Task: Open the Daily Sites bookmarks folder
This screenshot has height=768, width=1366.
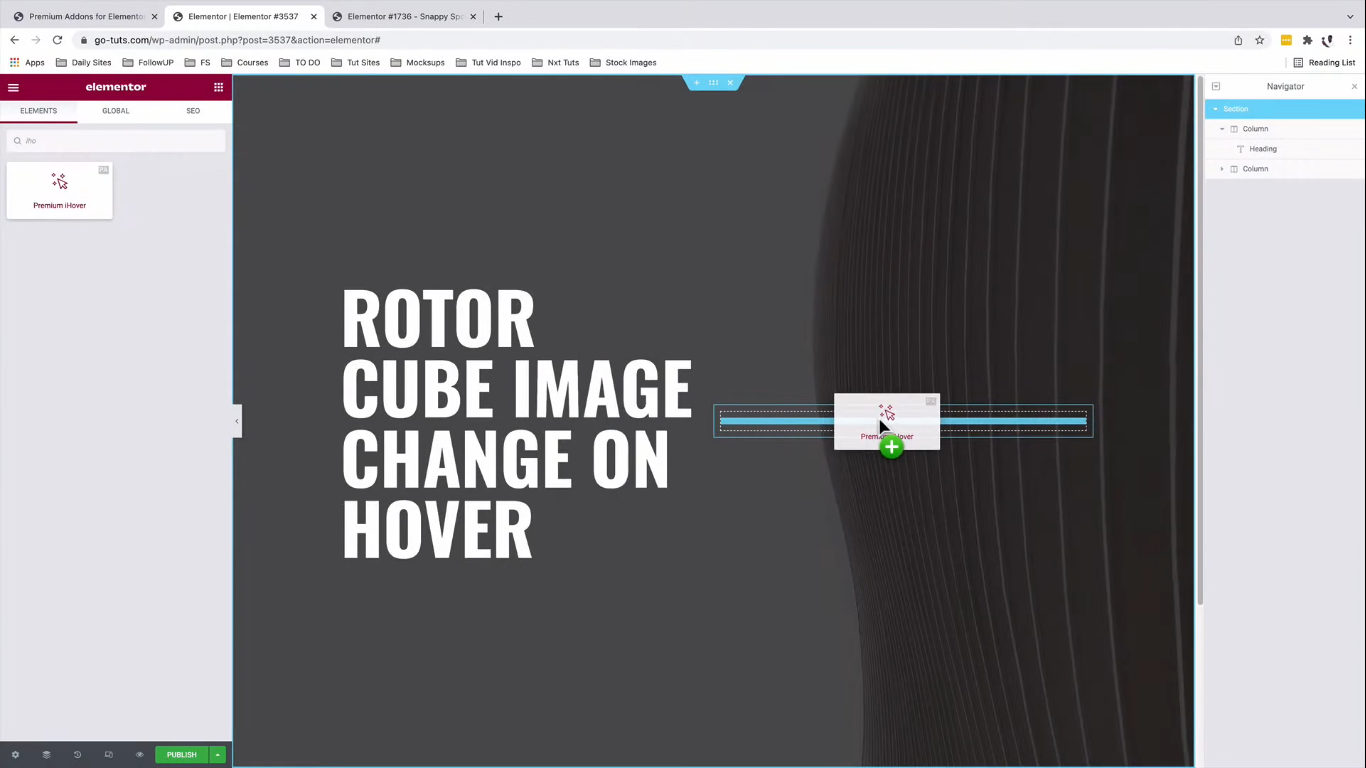Action: 84,62
